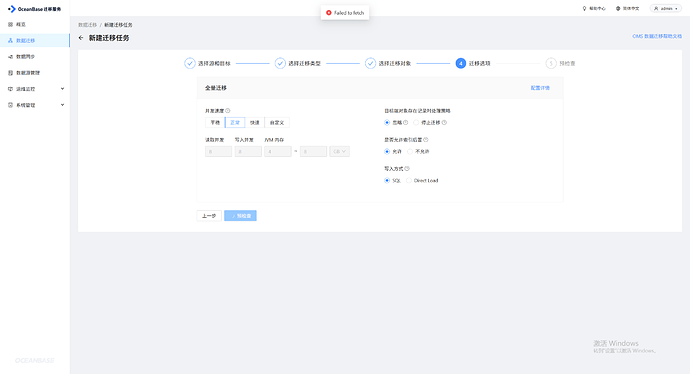Open the admin user dropdown
Image resolution: width=690 pixels, height=374 pixels.
(x=666, y=8)
